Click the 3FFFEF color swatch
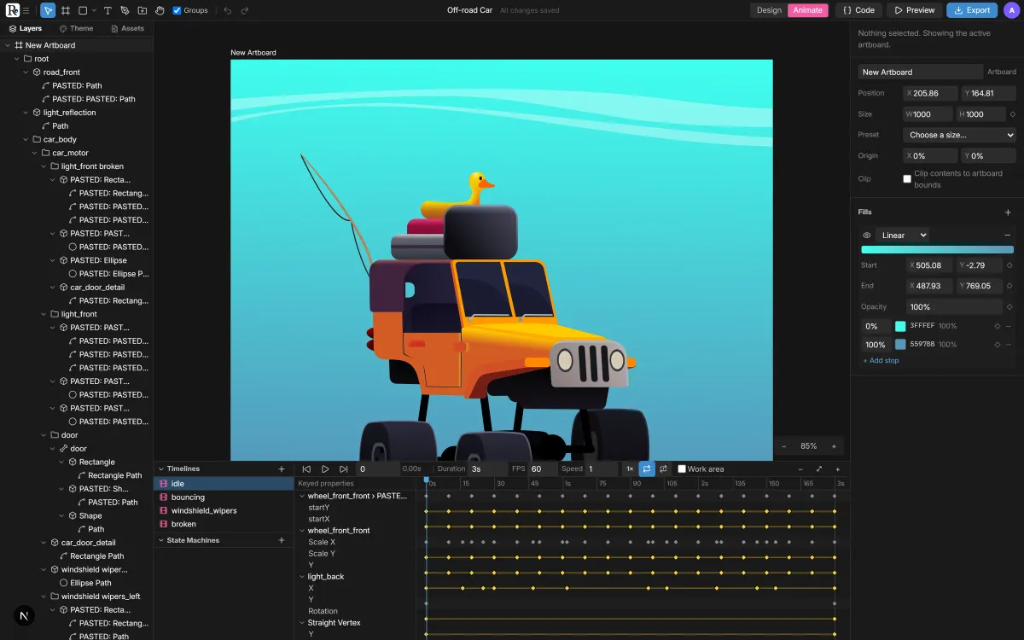This screenshot has width=1024, height=640. pyautogui.click(x=901, y=326)
